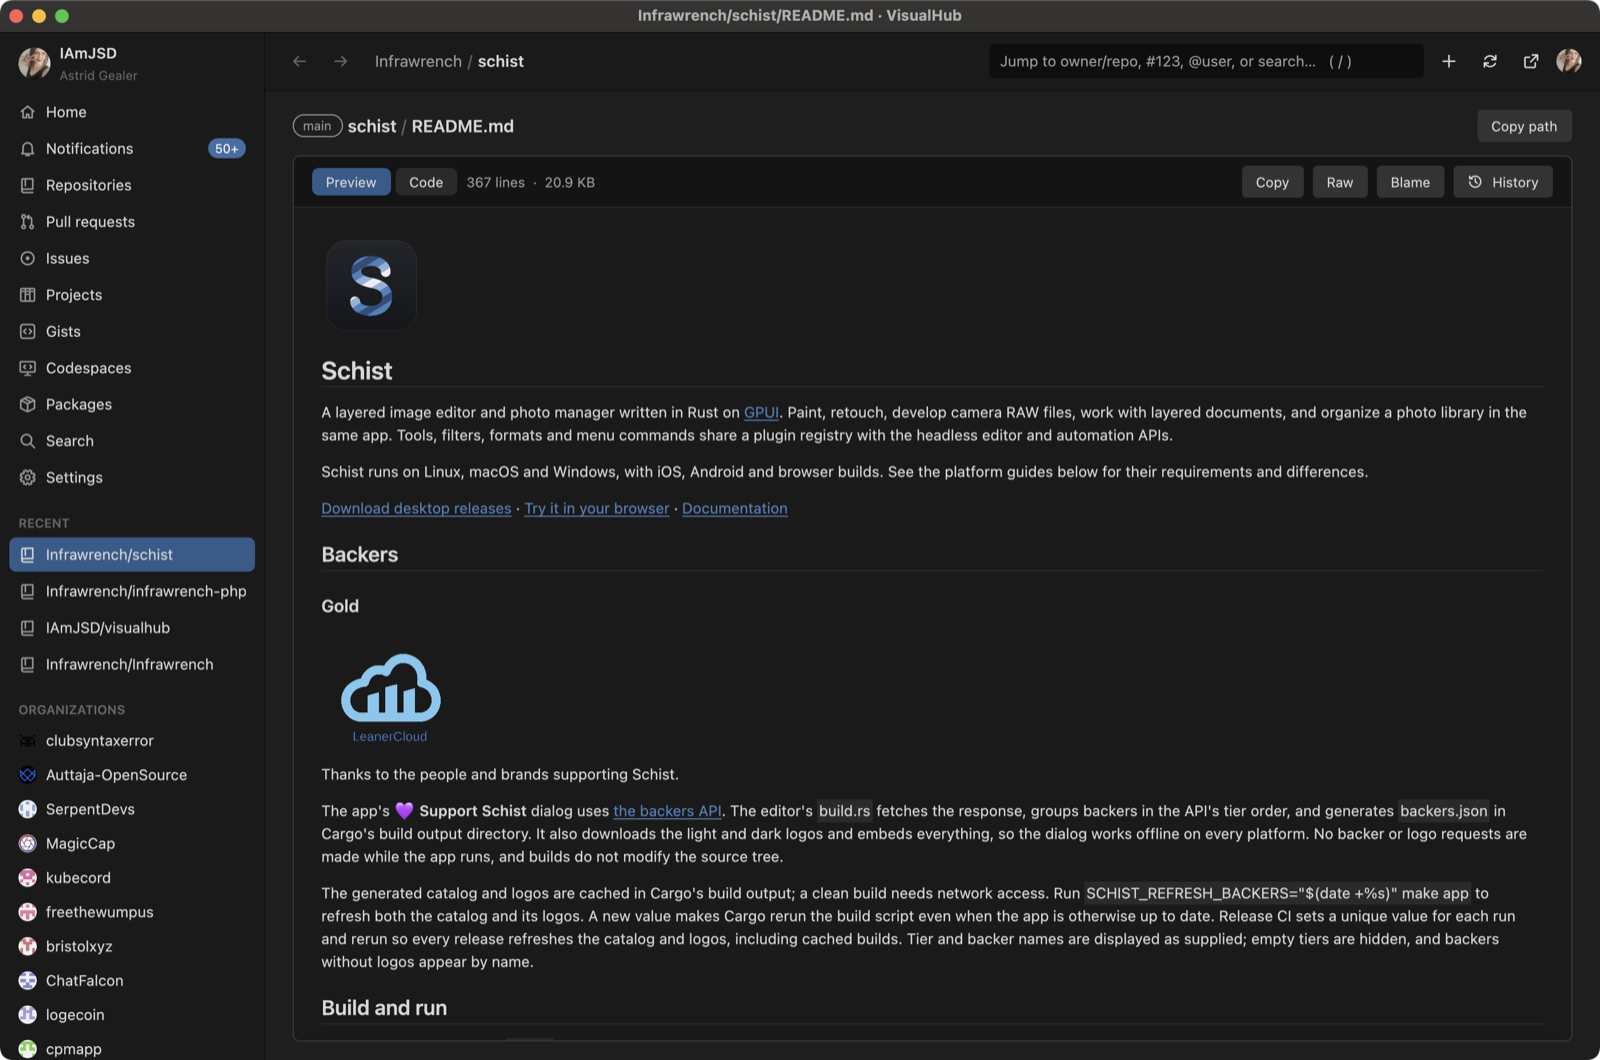This screenshot has height=1060, width=1600.
Task: Open Gists in the sidebar
Action: (132, 331)
